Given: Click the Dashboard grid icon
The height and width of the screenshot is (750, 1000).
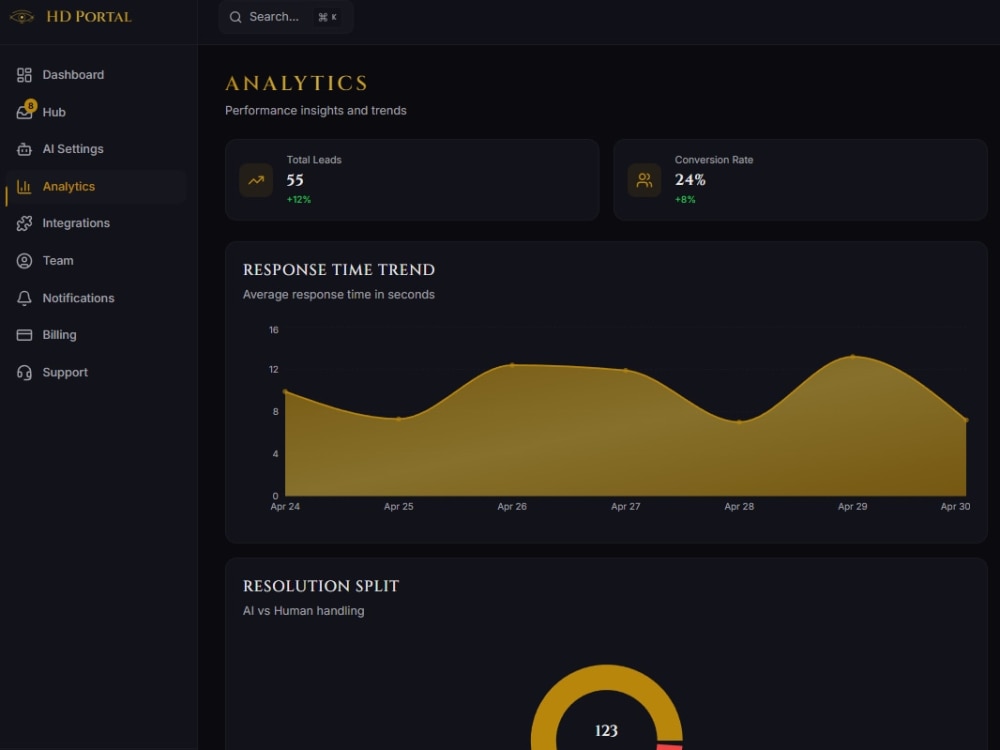Looking at the screenshot, I should click(24, 75).
